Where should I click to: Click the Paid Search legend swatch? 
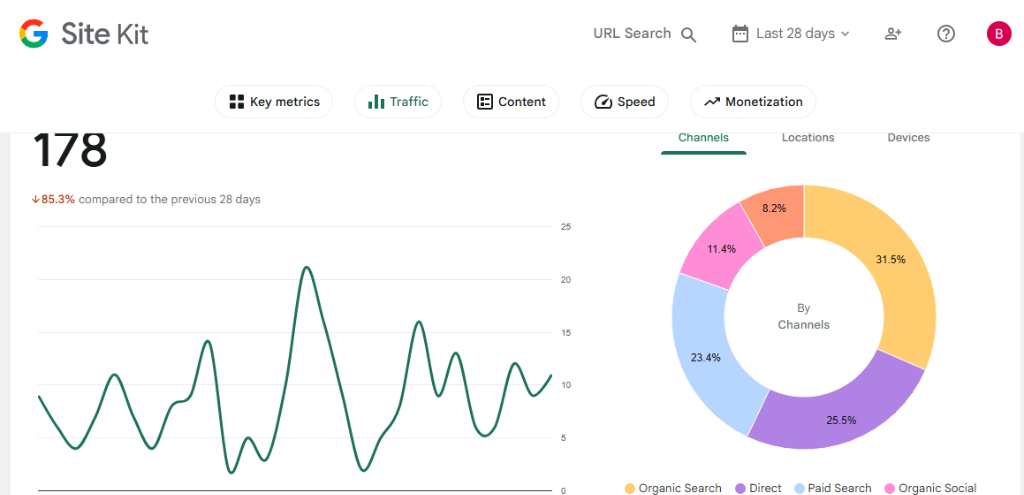pyautogui.click(x=799, y=488)
